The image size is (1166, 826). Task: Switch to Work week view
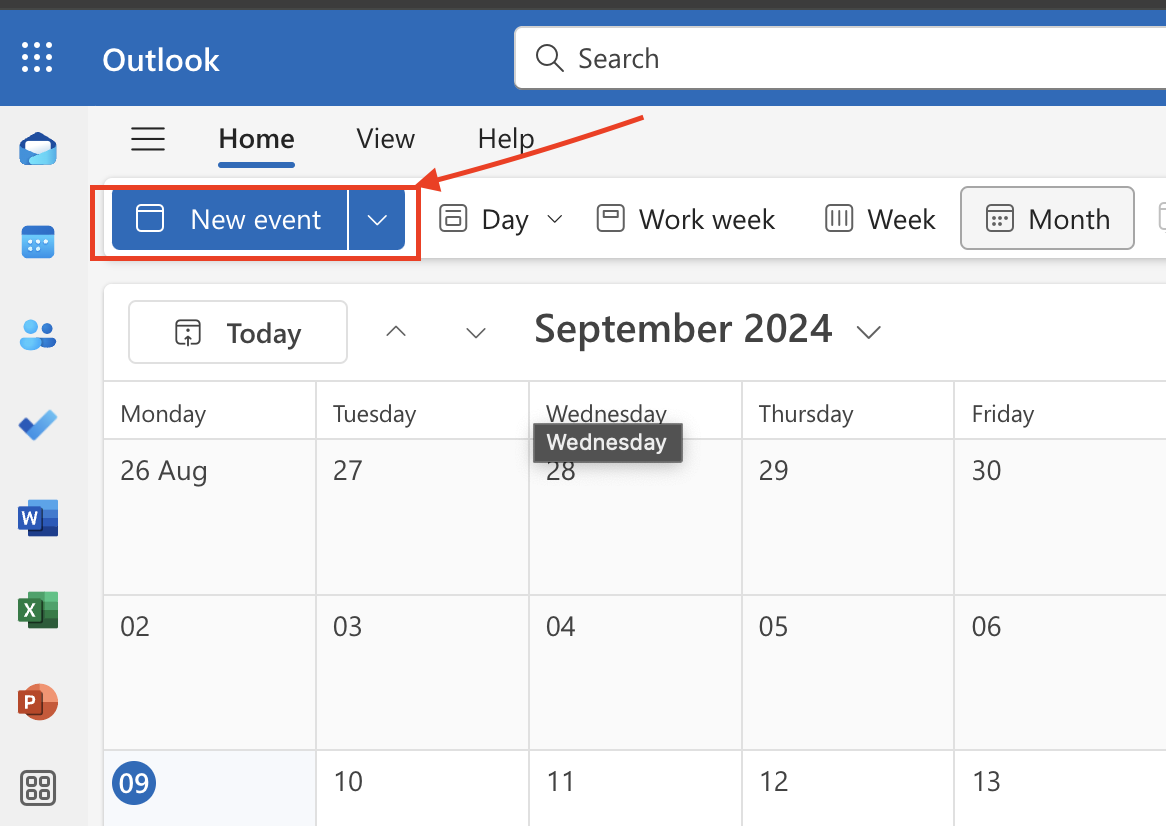click(685, 218)
